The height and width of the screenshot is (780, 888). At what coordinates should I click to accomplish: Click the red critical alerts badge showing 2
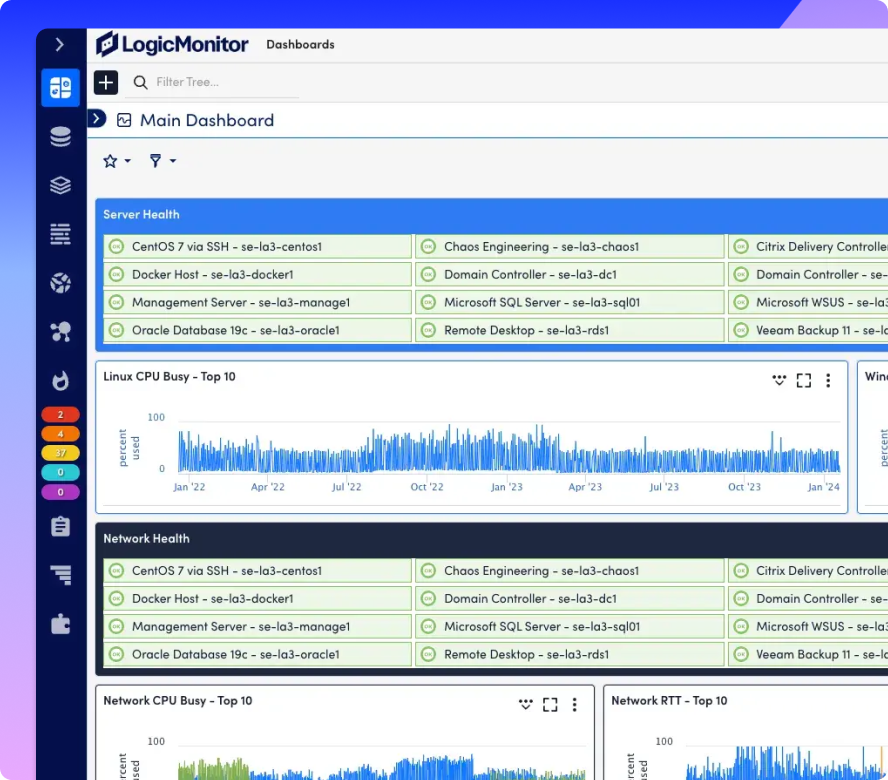click(61, 415)
